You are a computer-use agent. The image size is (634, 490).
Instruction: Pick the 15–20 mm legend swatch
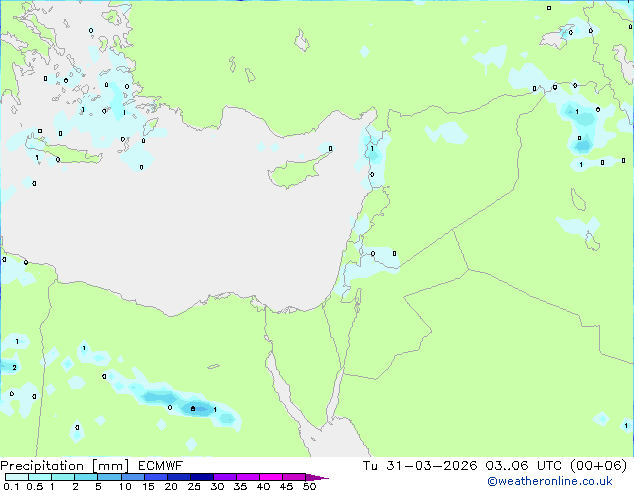(x=155, y=477)
